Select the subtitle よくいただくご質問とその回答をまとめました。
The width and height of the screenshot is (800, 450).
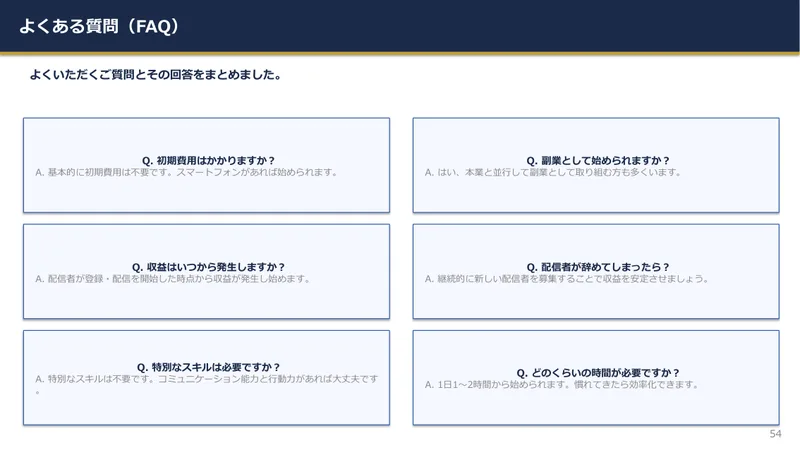156,74
